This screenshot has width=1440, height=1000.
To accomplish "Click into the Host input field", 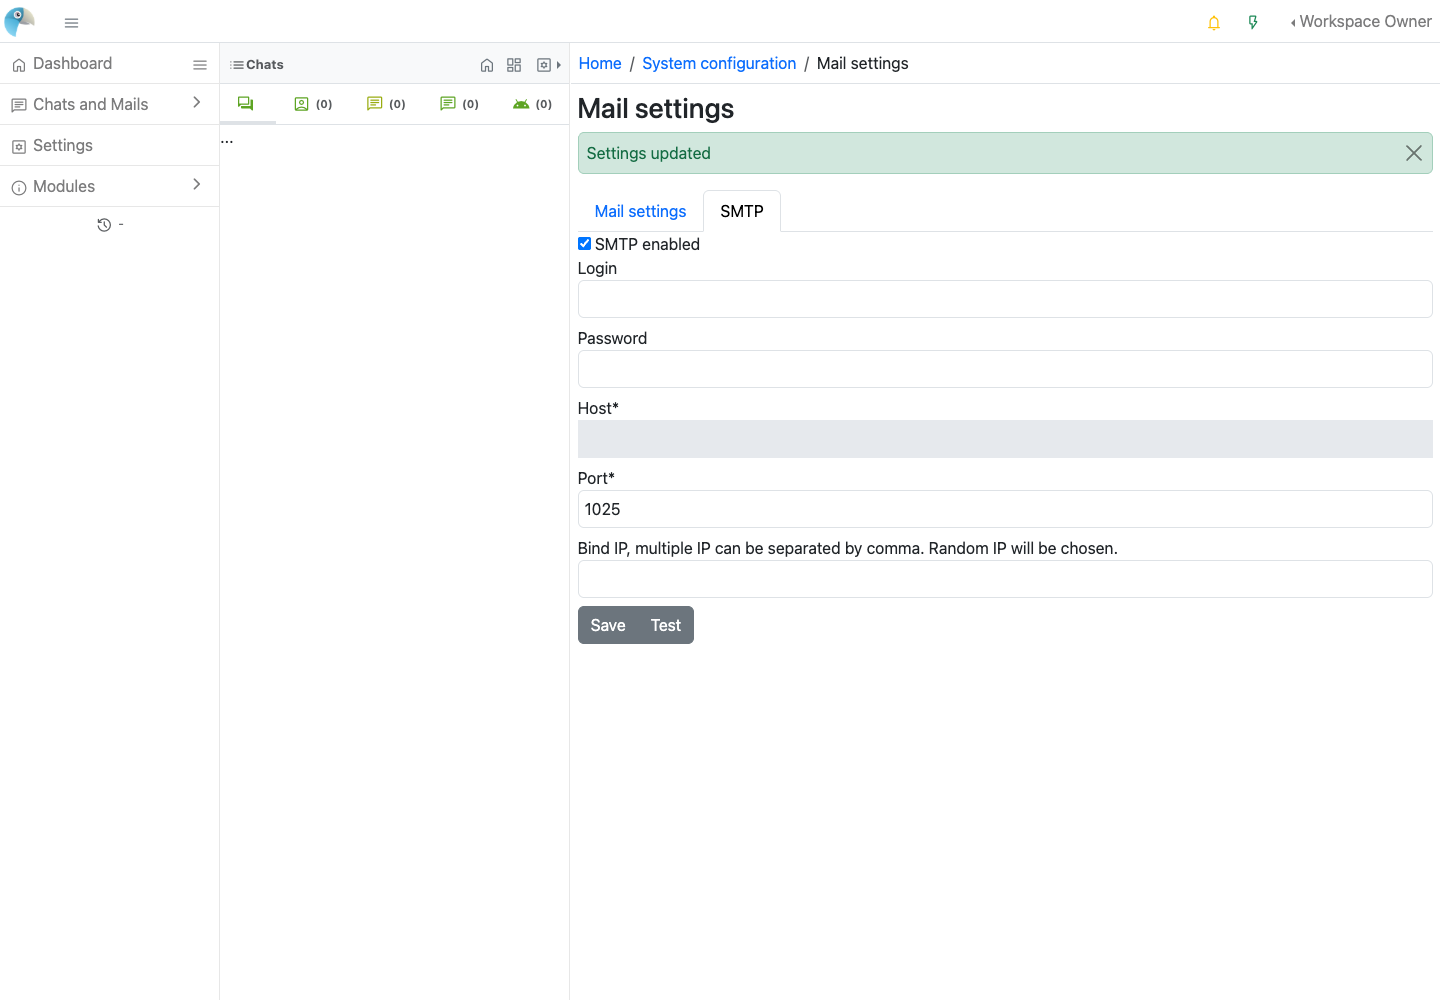I will point(1005,439).
